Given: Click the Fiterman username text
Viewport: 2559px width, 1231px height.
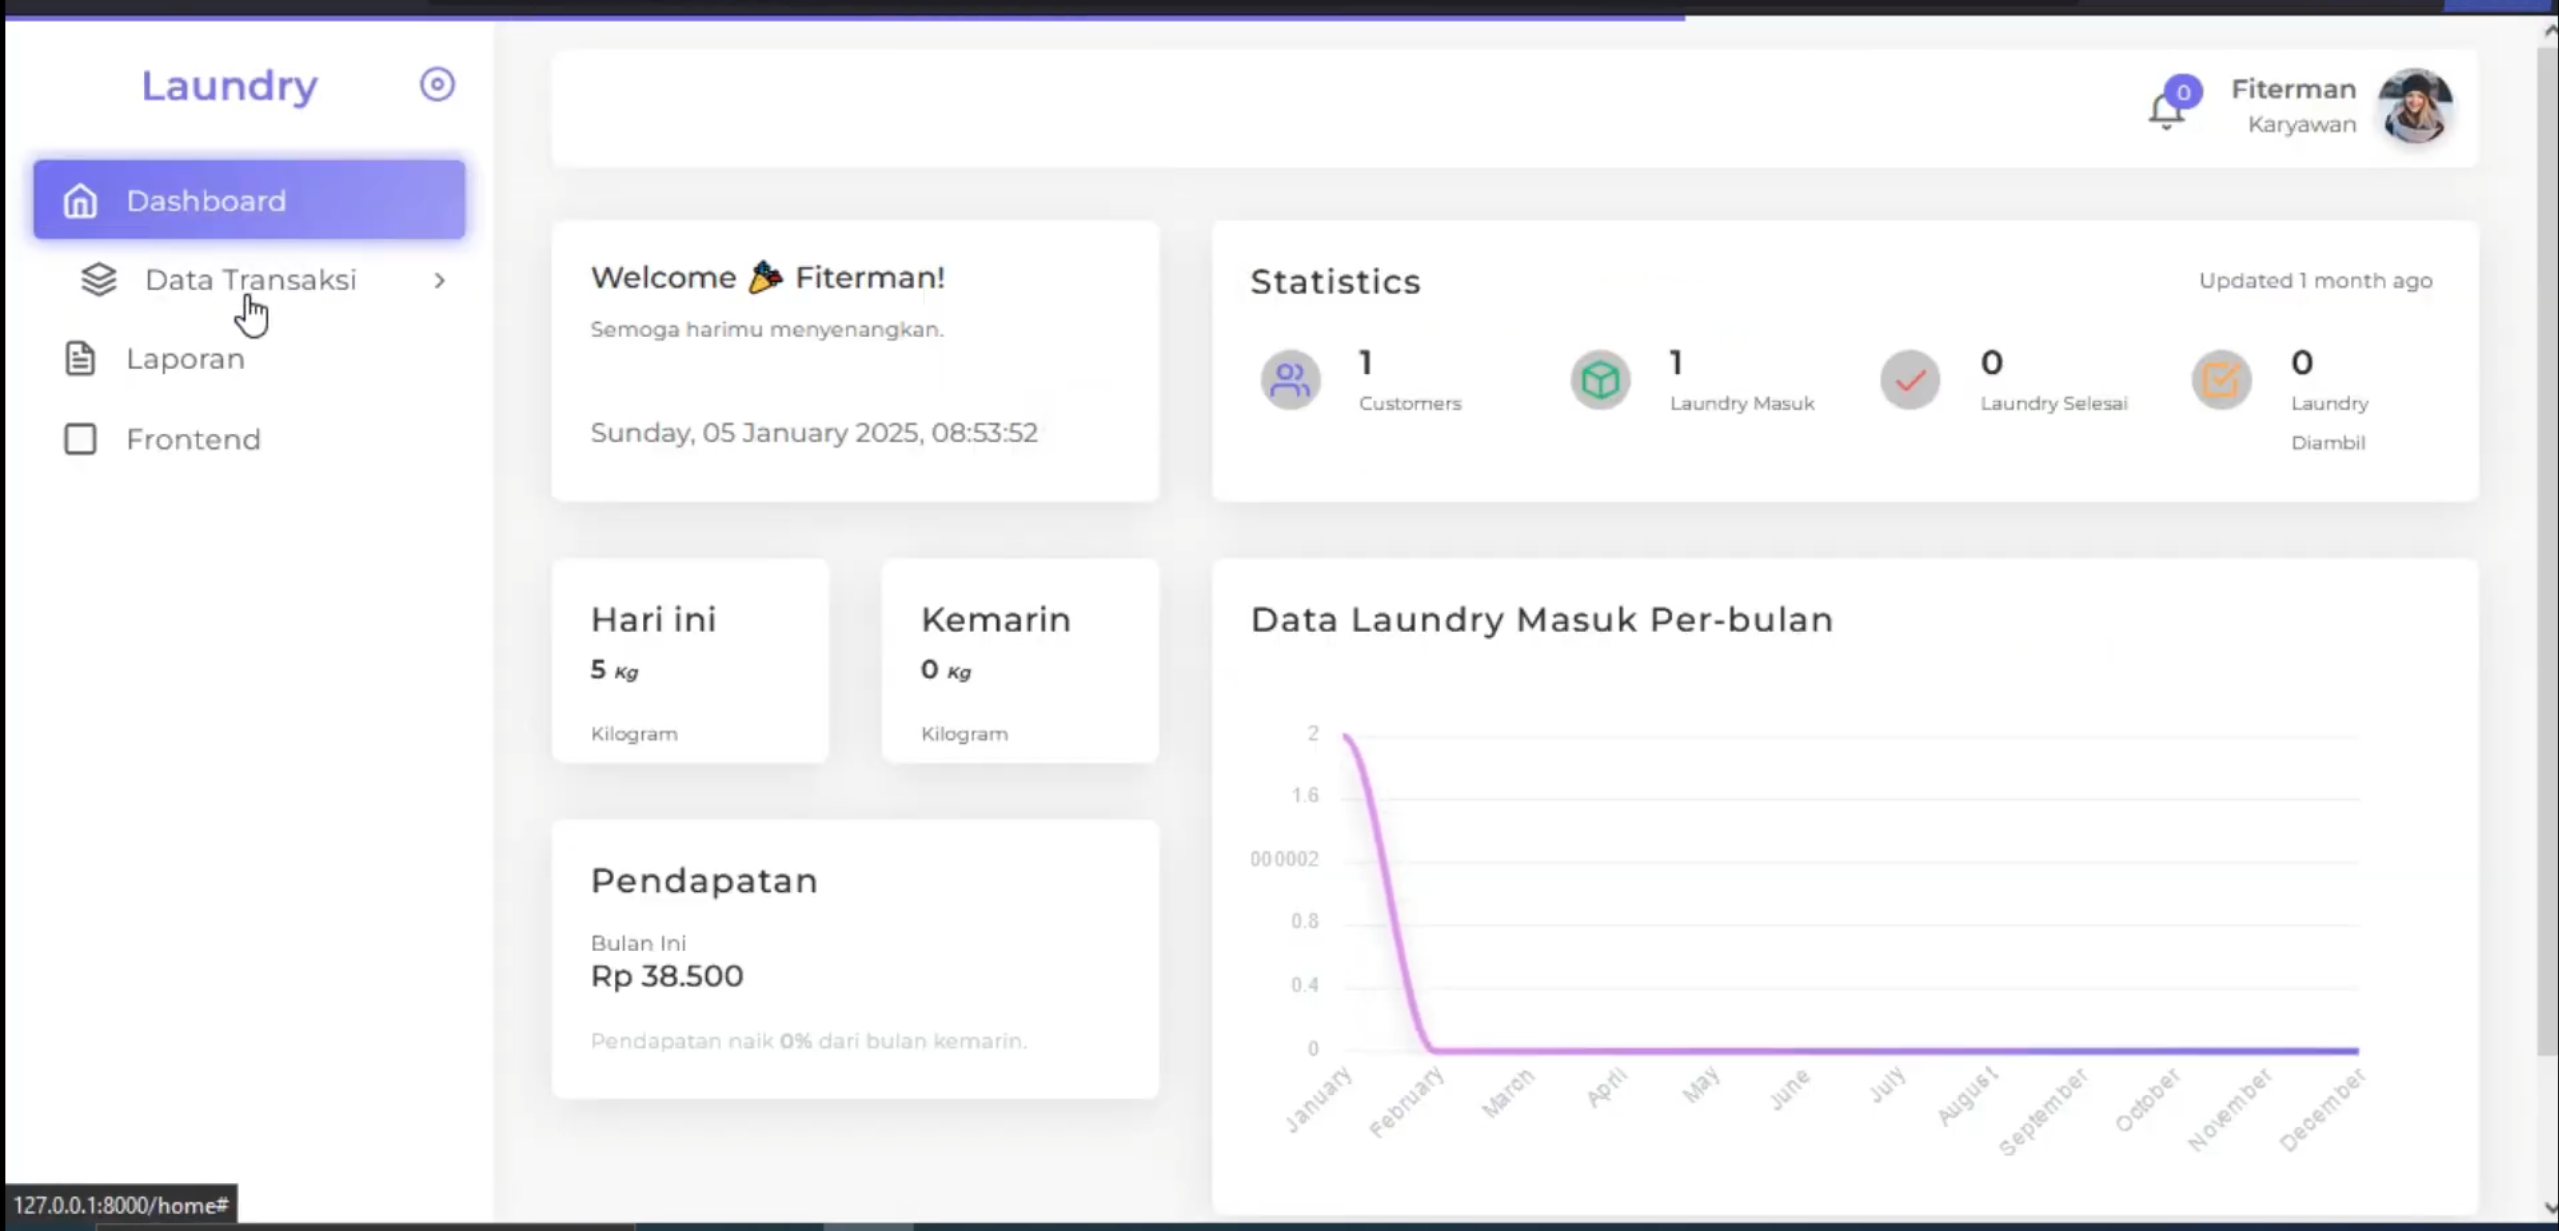Looking at the screenshot, I should tap(2293, 89).
